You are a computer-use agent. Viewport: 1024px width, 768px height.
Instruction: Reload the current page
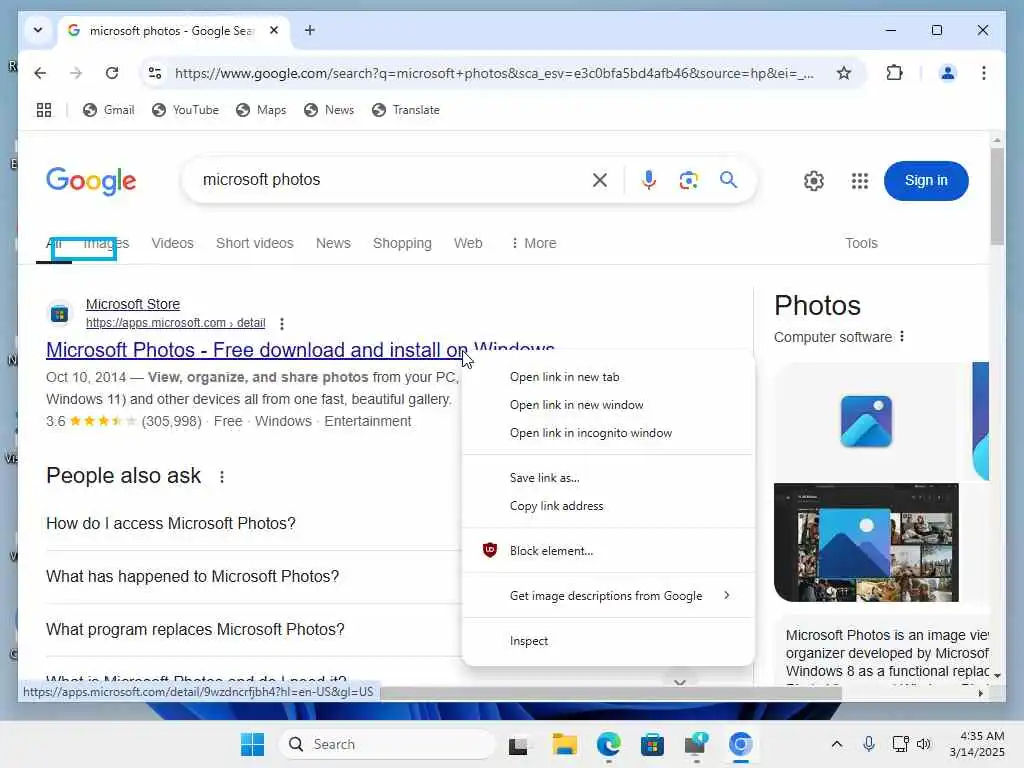point(112,73)
